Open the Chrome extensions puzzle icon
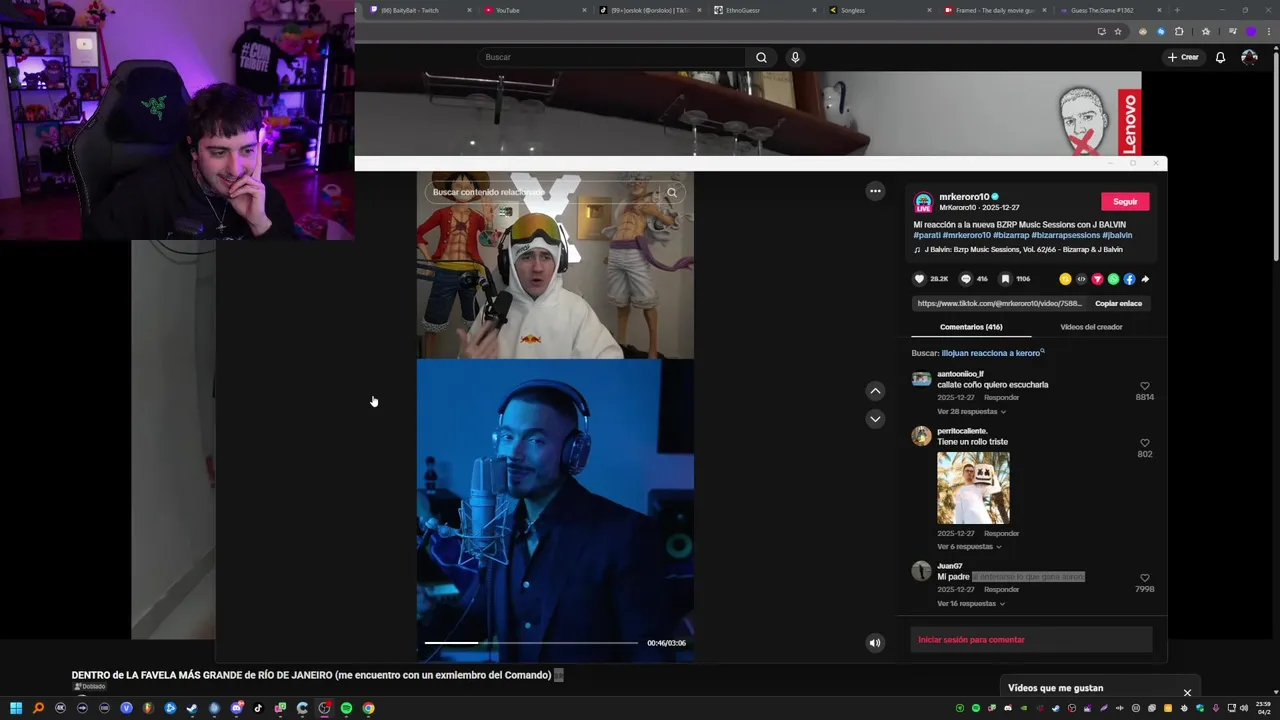1280x720 pixels. tap(1178, 31)
